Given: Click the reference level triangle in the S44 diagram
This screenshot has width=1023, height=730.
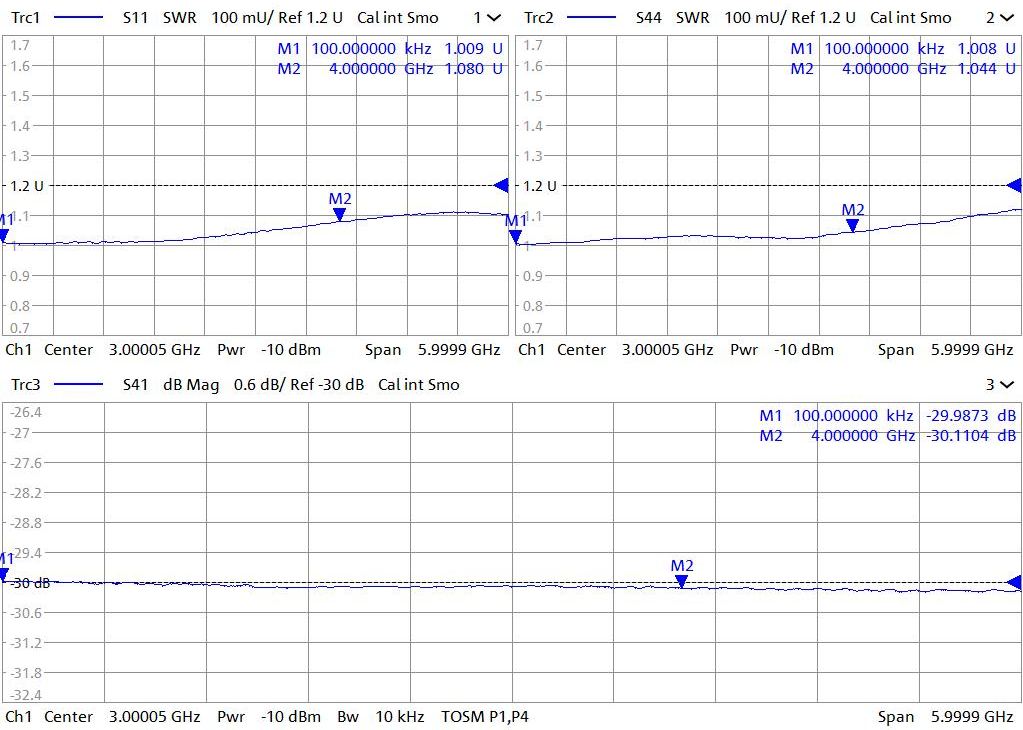Looking at the screenshot, I should [1014, 185].
